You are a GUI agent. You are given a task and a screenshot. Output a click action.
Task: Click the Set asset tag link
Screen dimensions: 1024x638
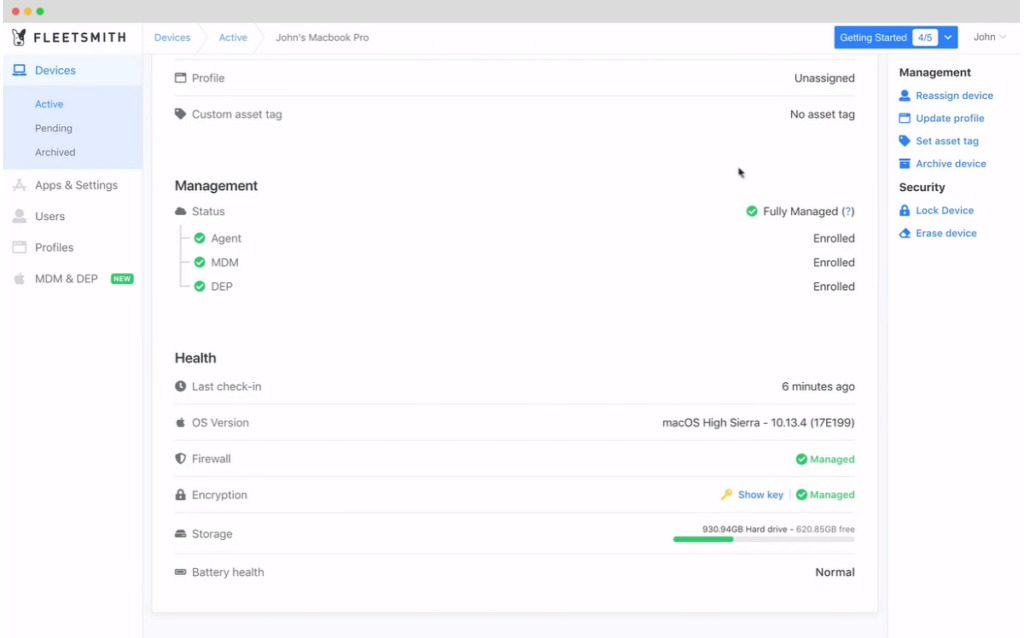click(x=947, y=140)
